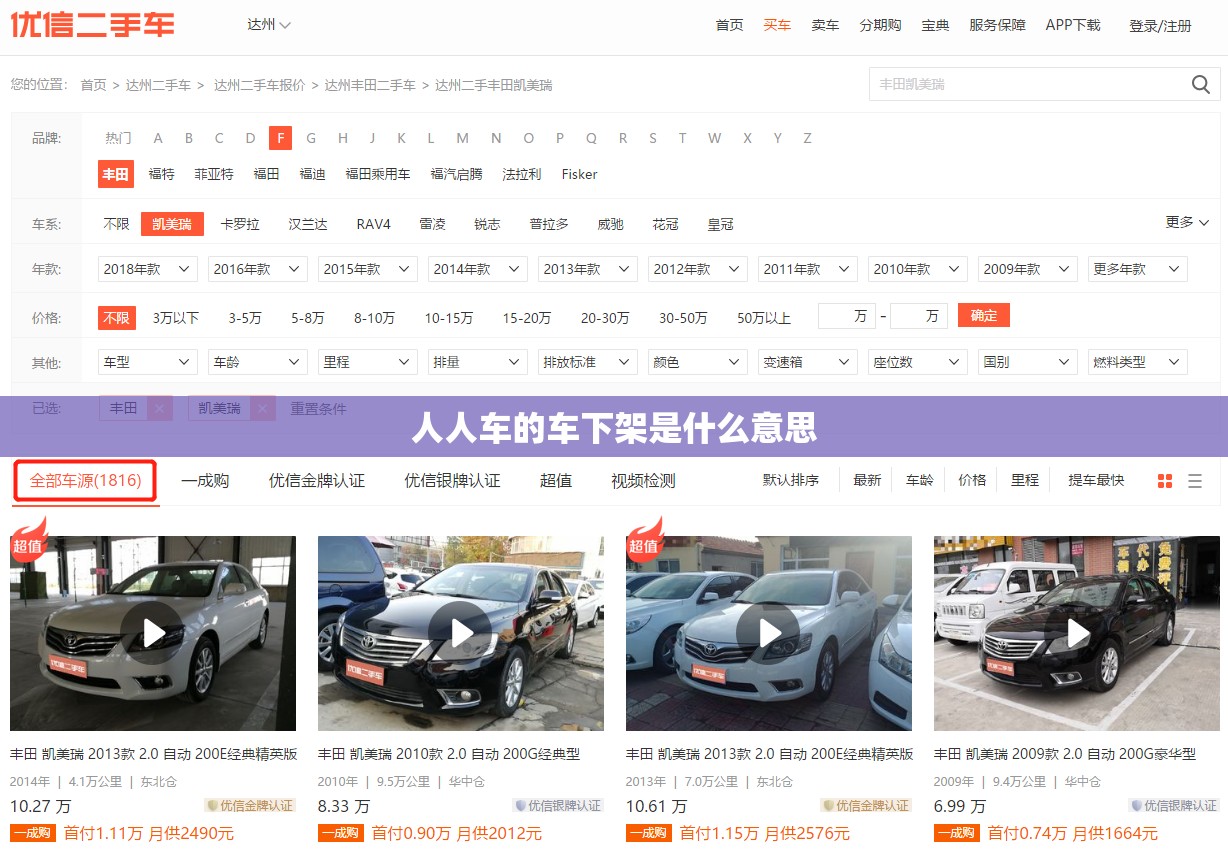Switch to grid view icon

click(1164, 481)
